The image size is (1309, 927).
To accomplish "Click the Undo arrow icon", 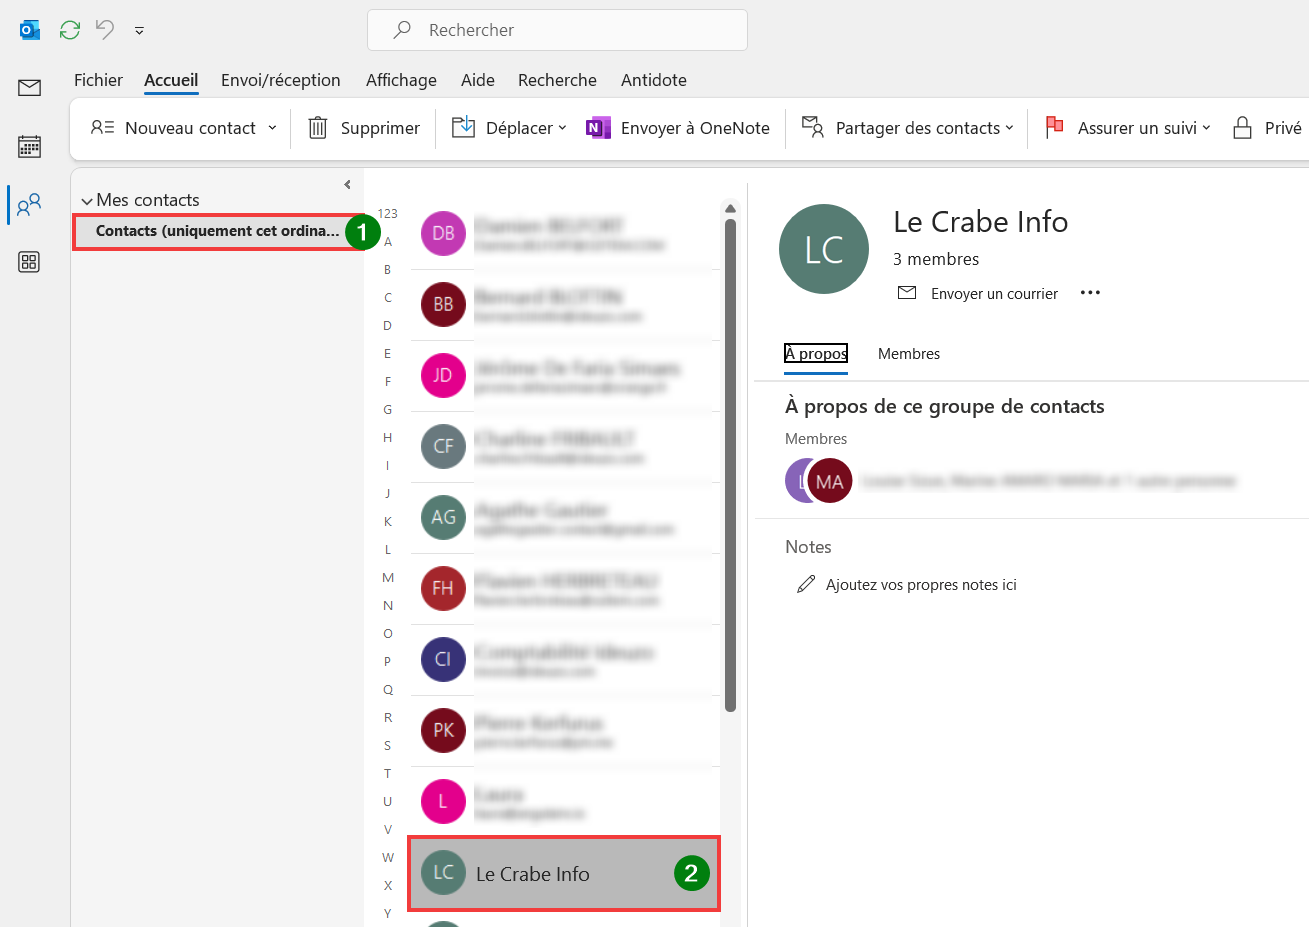I will (x=105, y=30).
